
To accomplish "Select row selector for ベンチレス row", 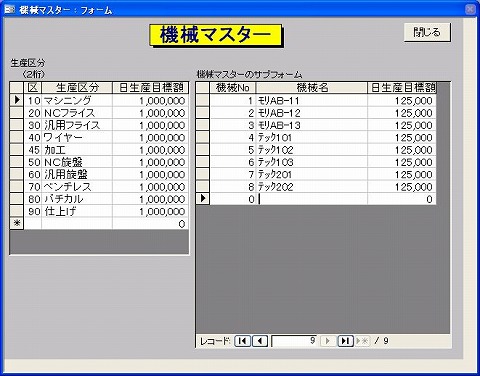I will (16, 187).
